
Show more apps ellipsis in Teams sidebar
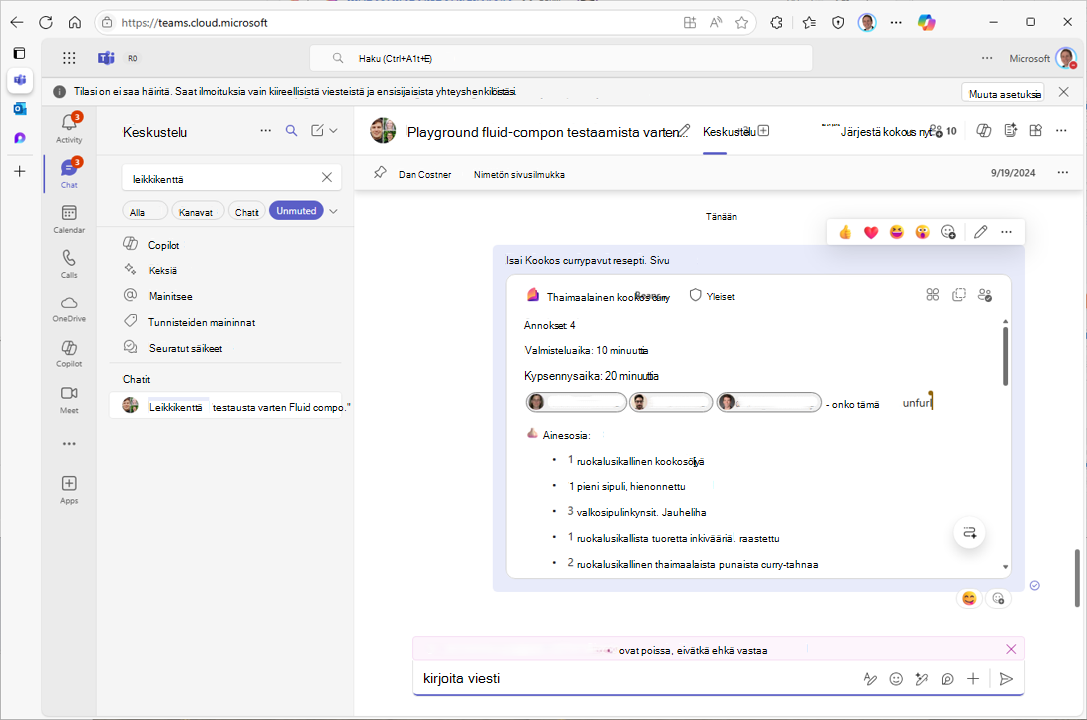click(69, 444)
